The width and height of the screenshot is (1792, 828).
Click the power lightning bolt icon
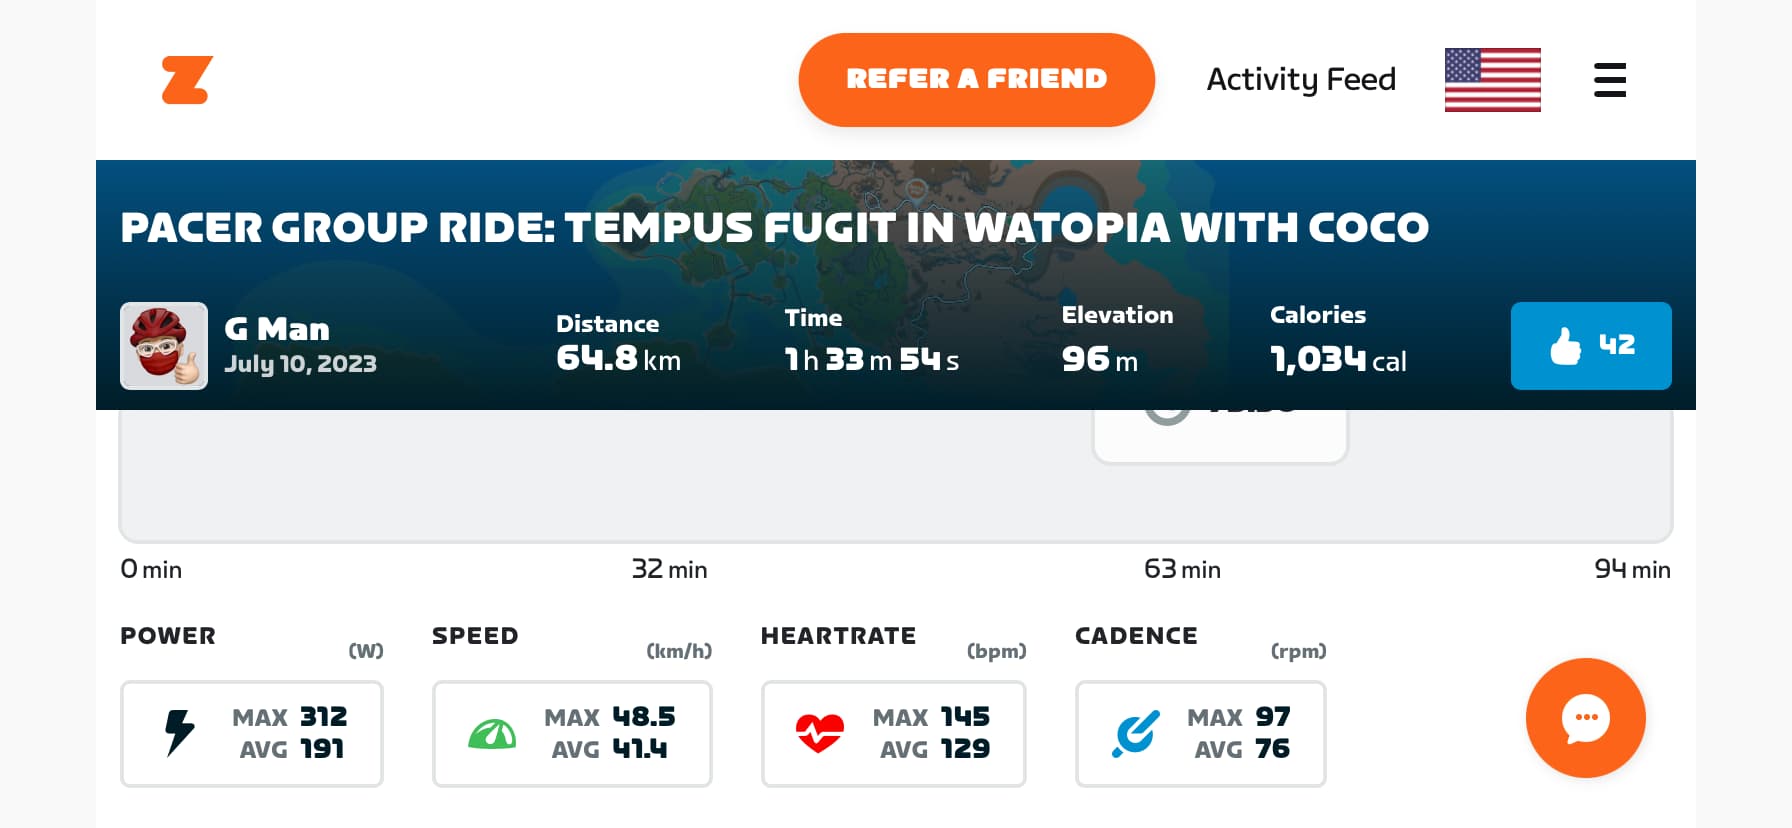coord(179,733)
